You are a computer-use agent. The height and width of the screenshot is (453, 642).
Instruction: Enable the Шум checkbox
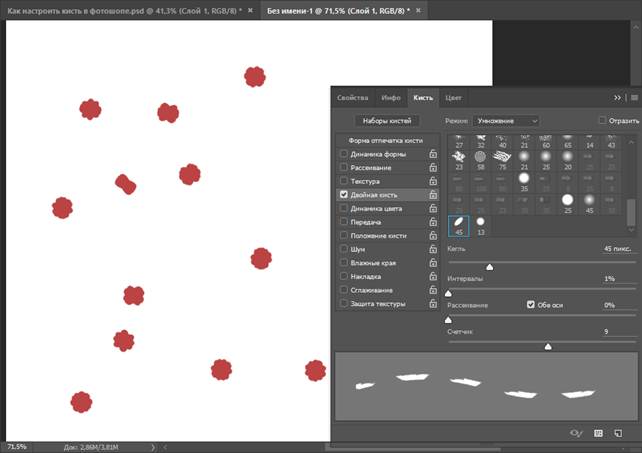[x=344, y=249]
